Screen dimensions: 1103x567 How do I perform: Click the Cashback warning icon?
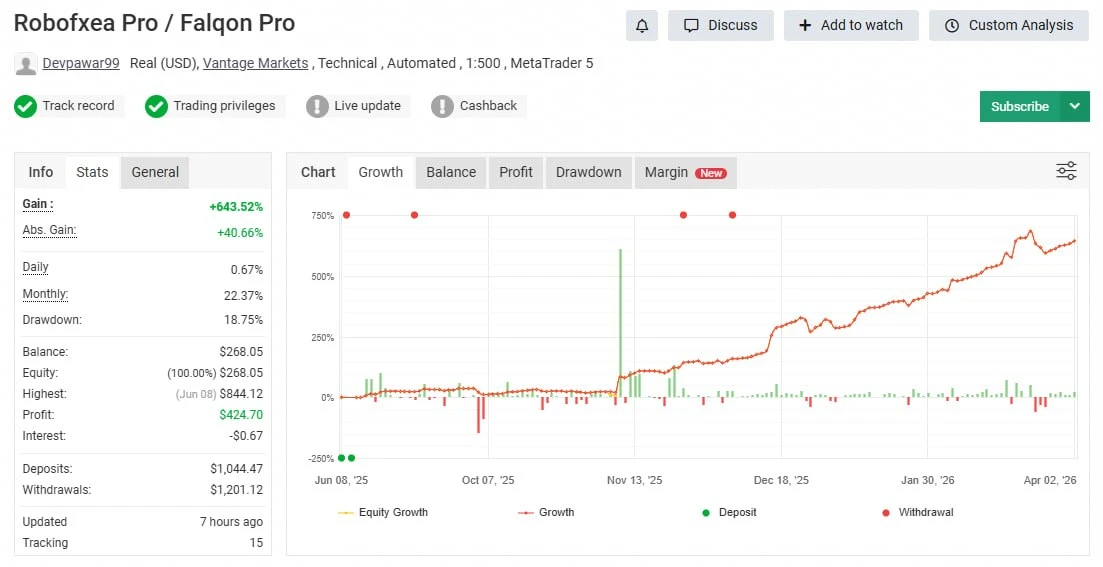[x=442, y=106]
